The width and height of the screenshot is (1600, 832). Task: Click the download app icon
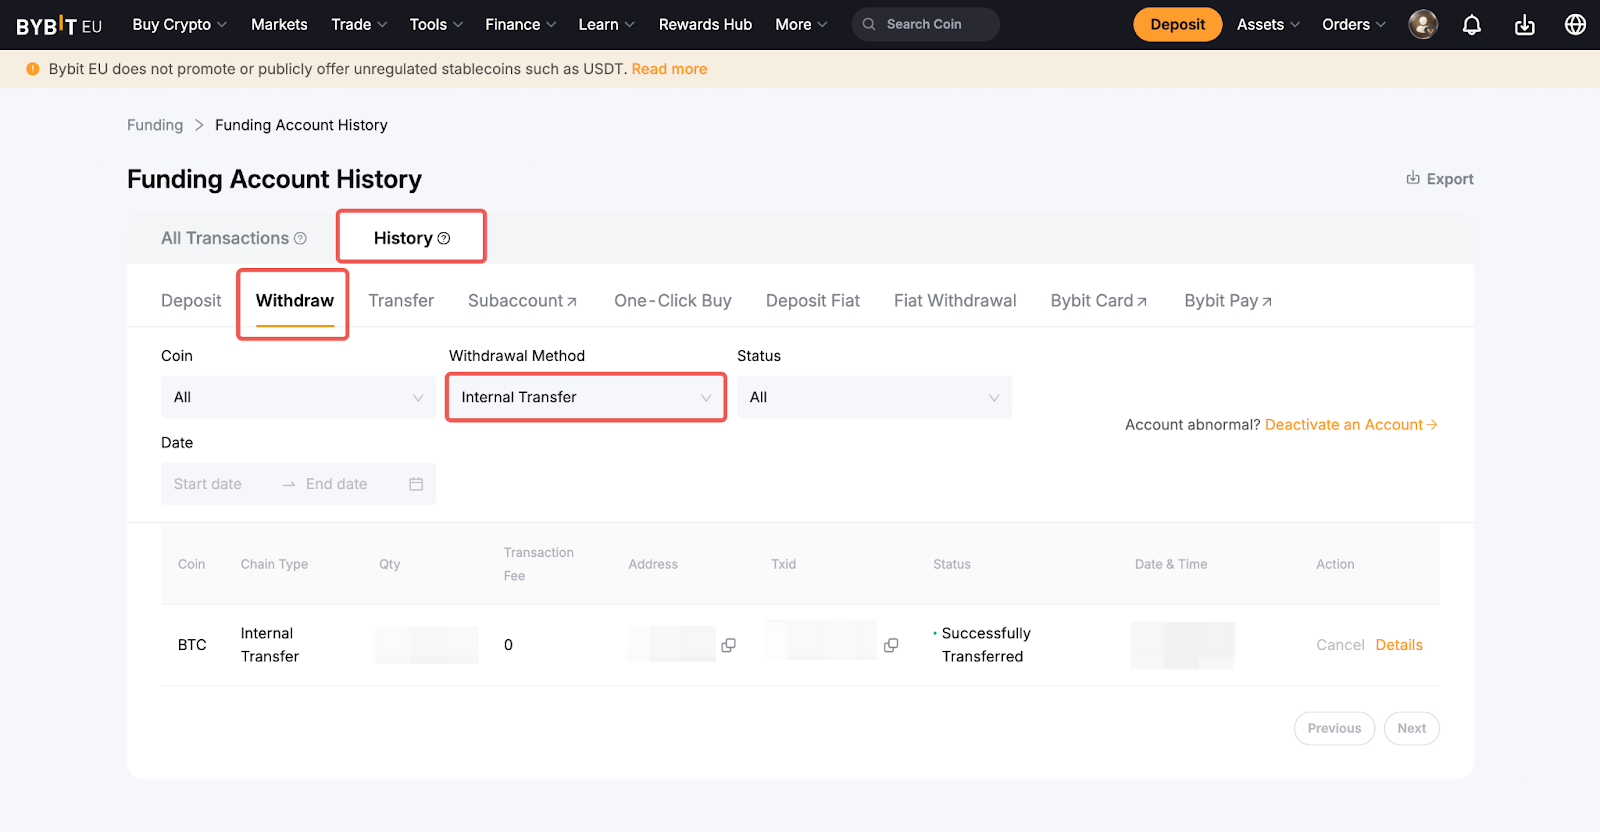(1524, 25)
